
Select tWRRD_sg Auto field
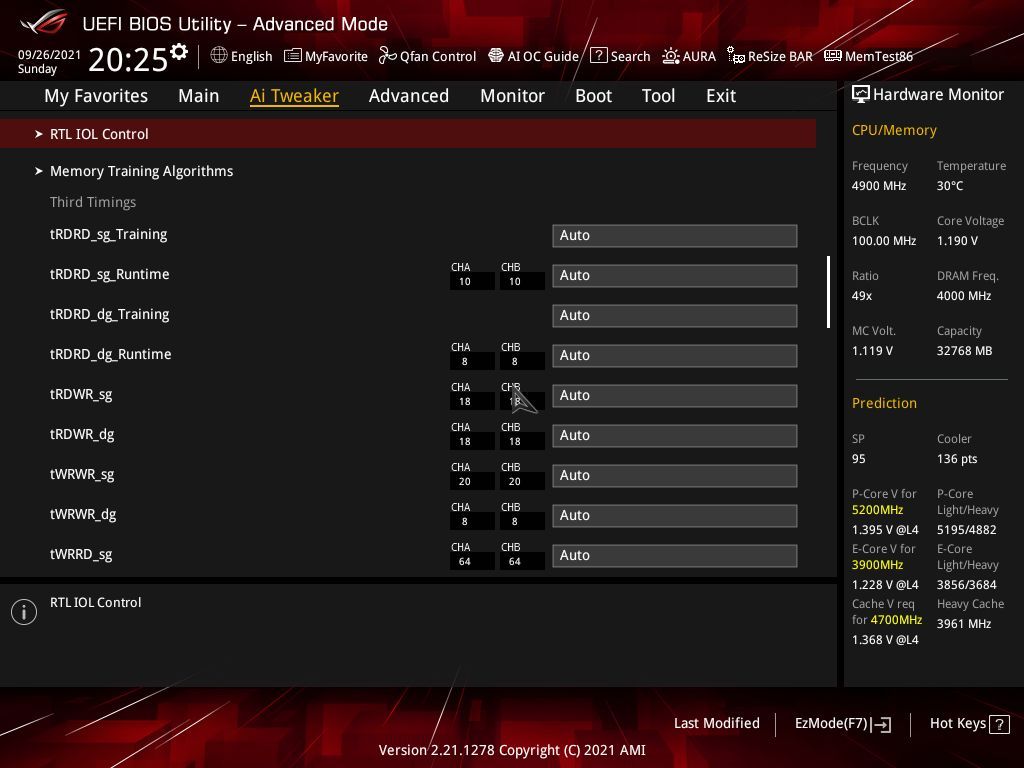(675, 556)
